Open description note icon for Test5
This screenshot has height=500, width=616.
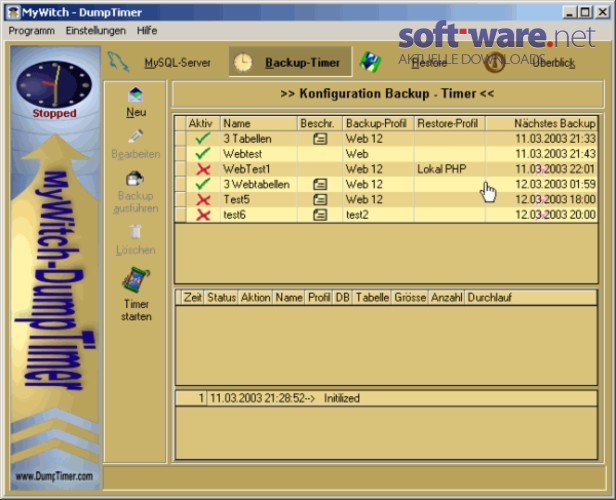[320, 200]
